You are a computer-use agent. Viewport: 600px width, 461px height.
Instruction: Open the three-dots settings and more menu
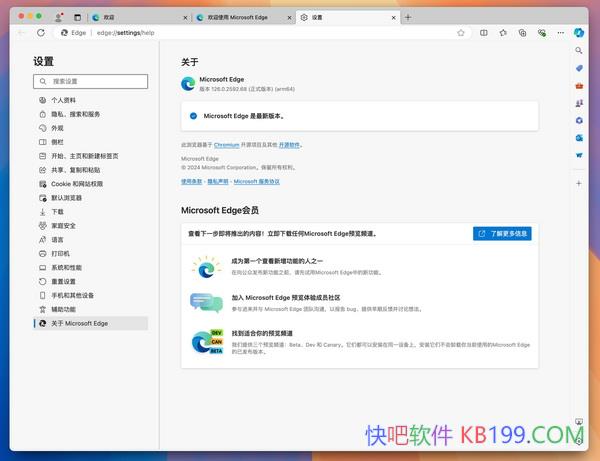click(x=560, y=32)
